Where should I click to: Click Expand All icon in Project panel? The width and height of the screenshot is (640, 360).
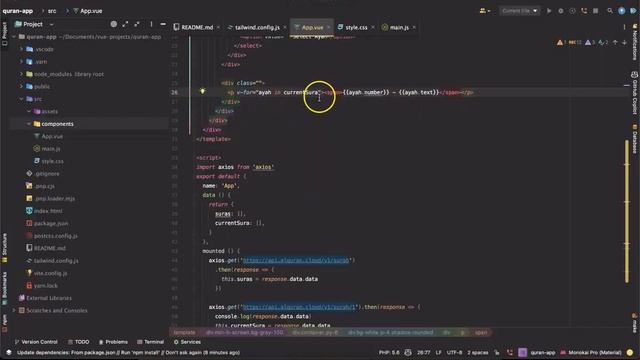click(125, 24)
